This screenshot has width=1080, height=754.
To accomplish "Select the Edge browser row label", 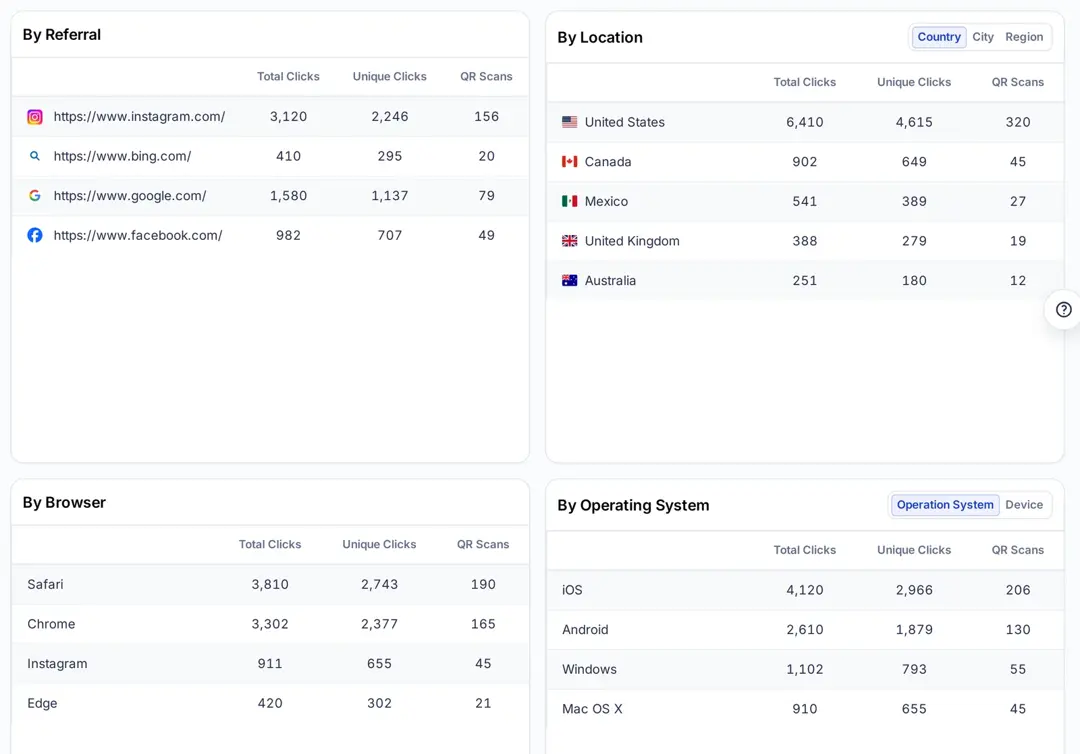I will pyautogui.click(x=42, y=703).
